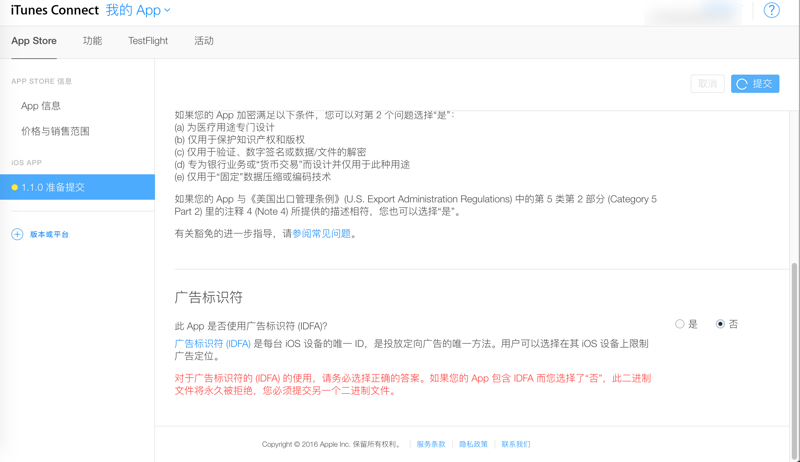800x462 pixels.
Task: Open the 广告标识符 (IDFA) link
Action: click(212, 344)
